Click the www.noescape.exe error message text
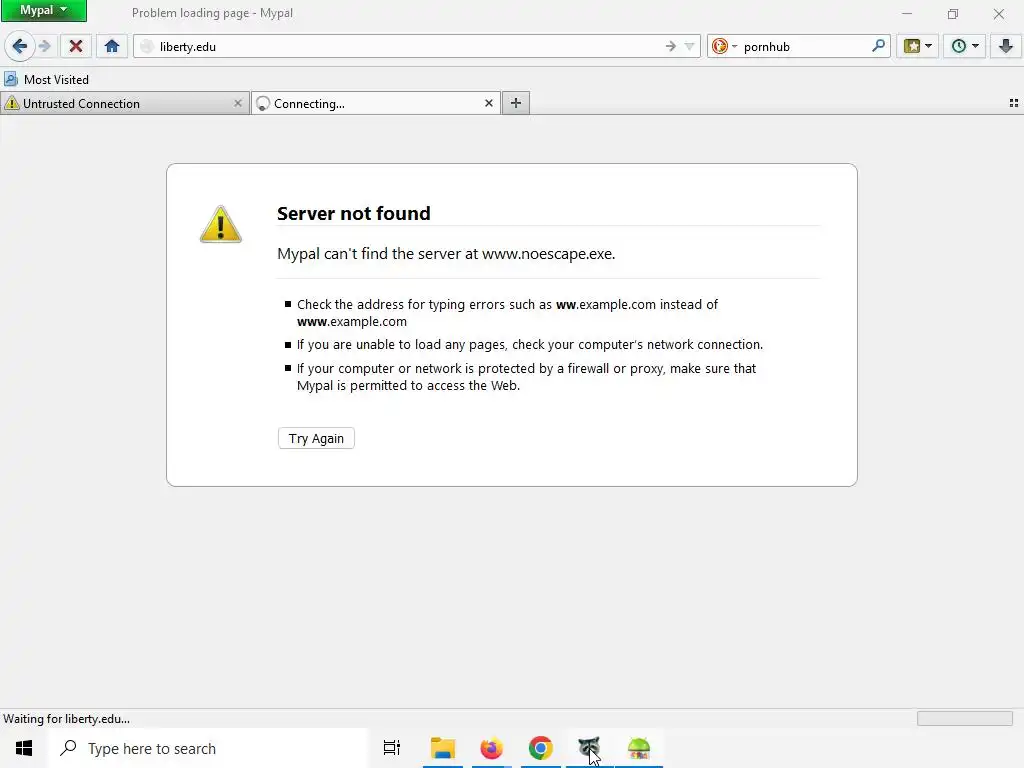 446,253
